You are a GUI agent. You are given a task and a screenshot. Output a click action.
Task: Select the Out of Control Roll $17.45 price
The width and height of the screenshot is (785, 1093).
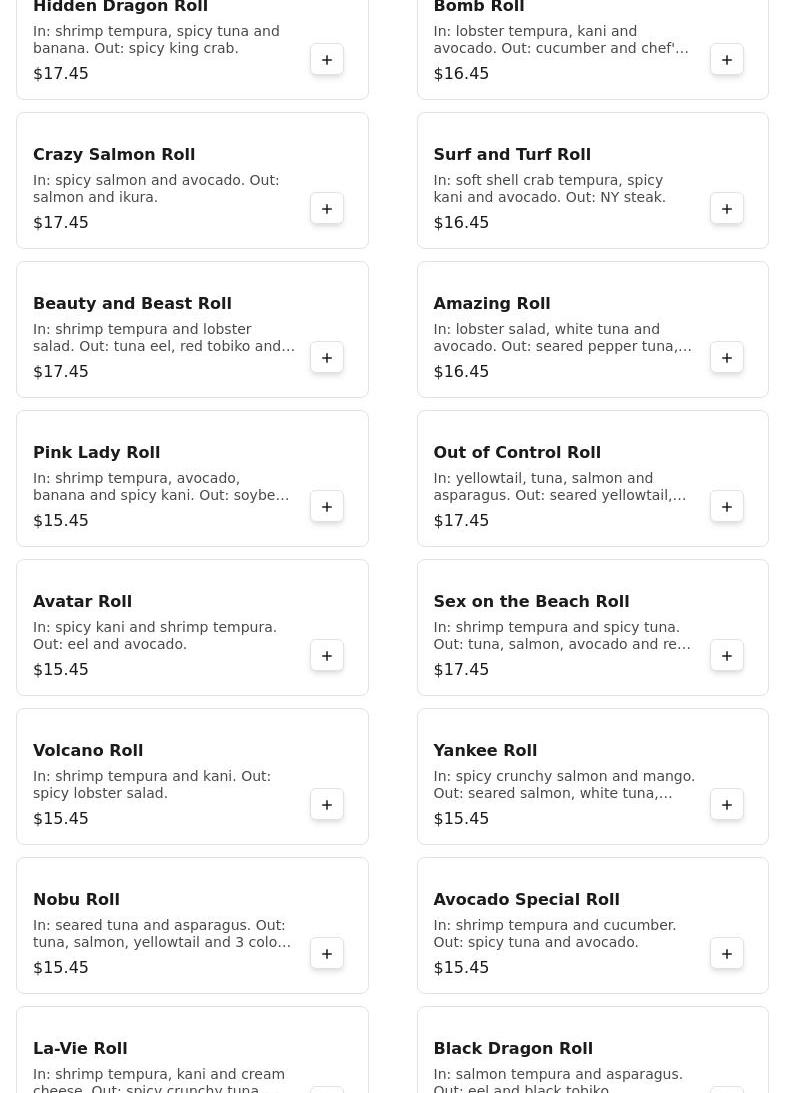[x=461, y=521]
